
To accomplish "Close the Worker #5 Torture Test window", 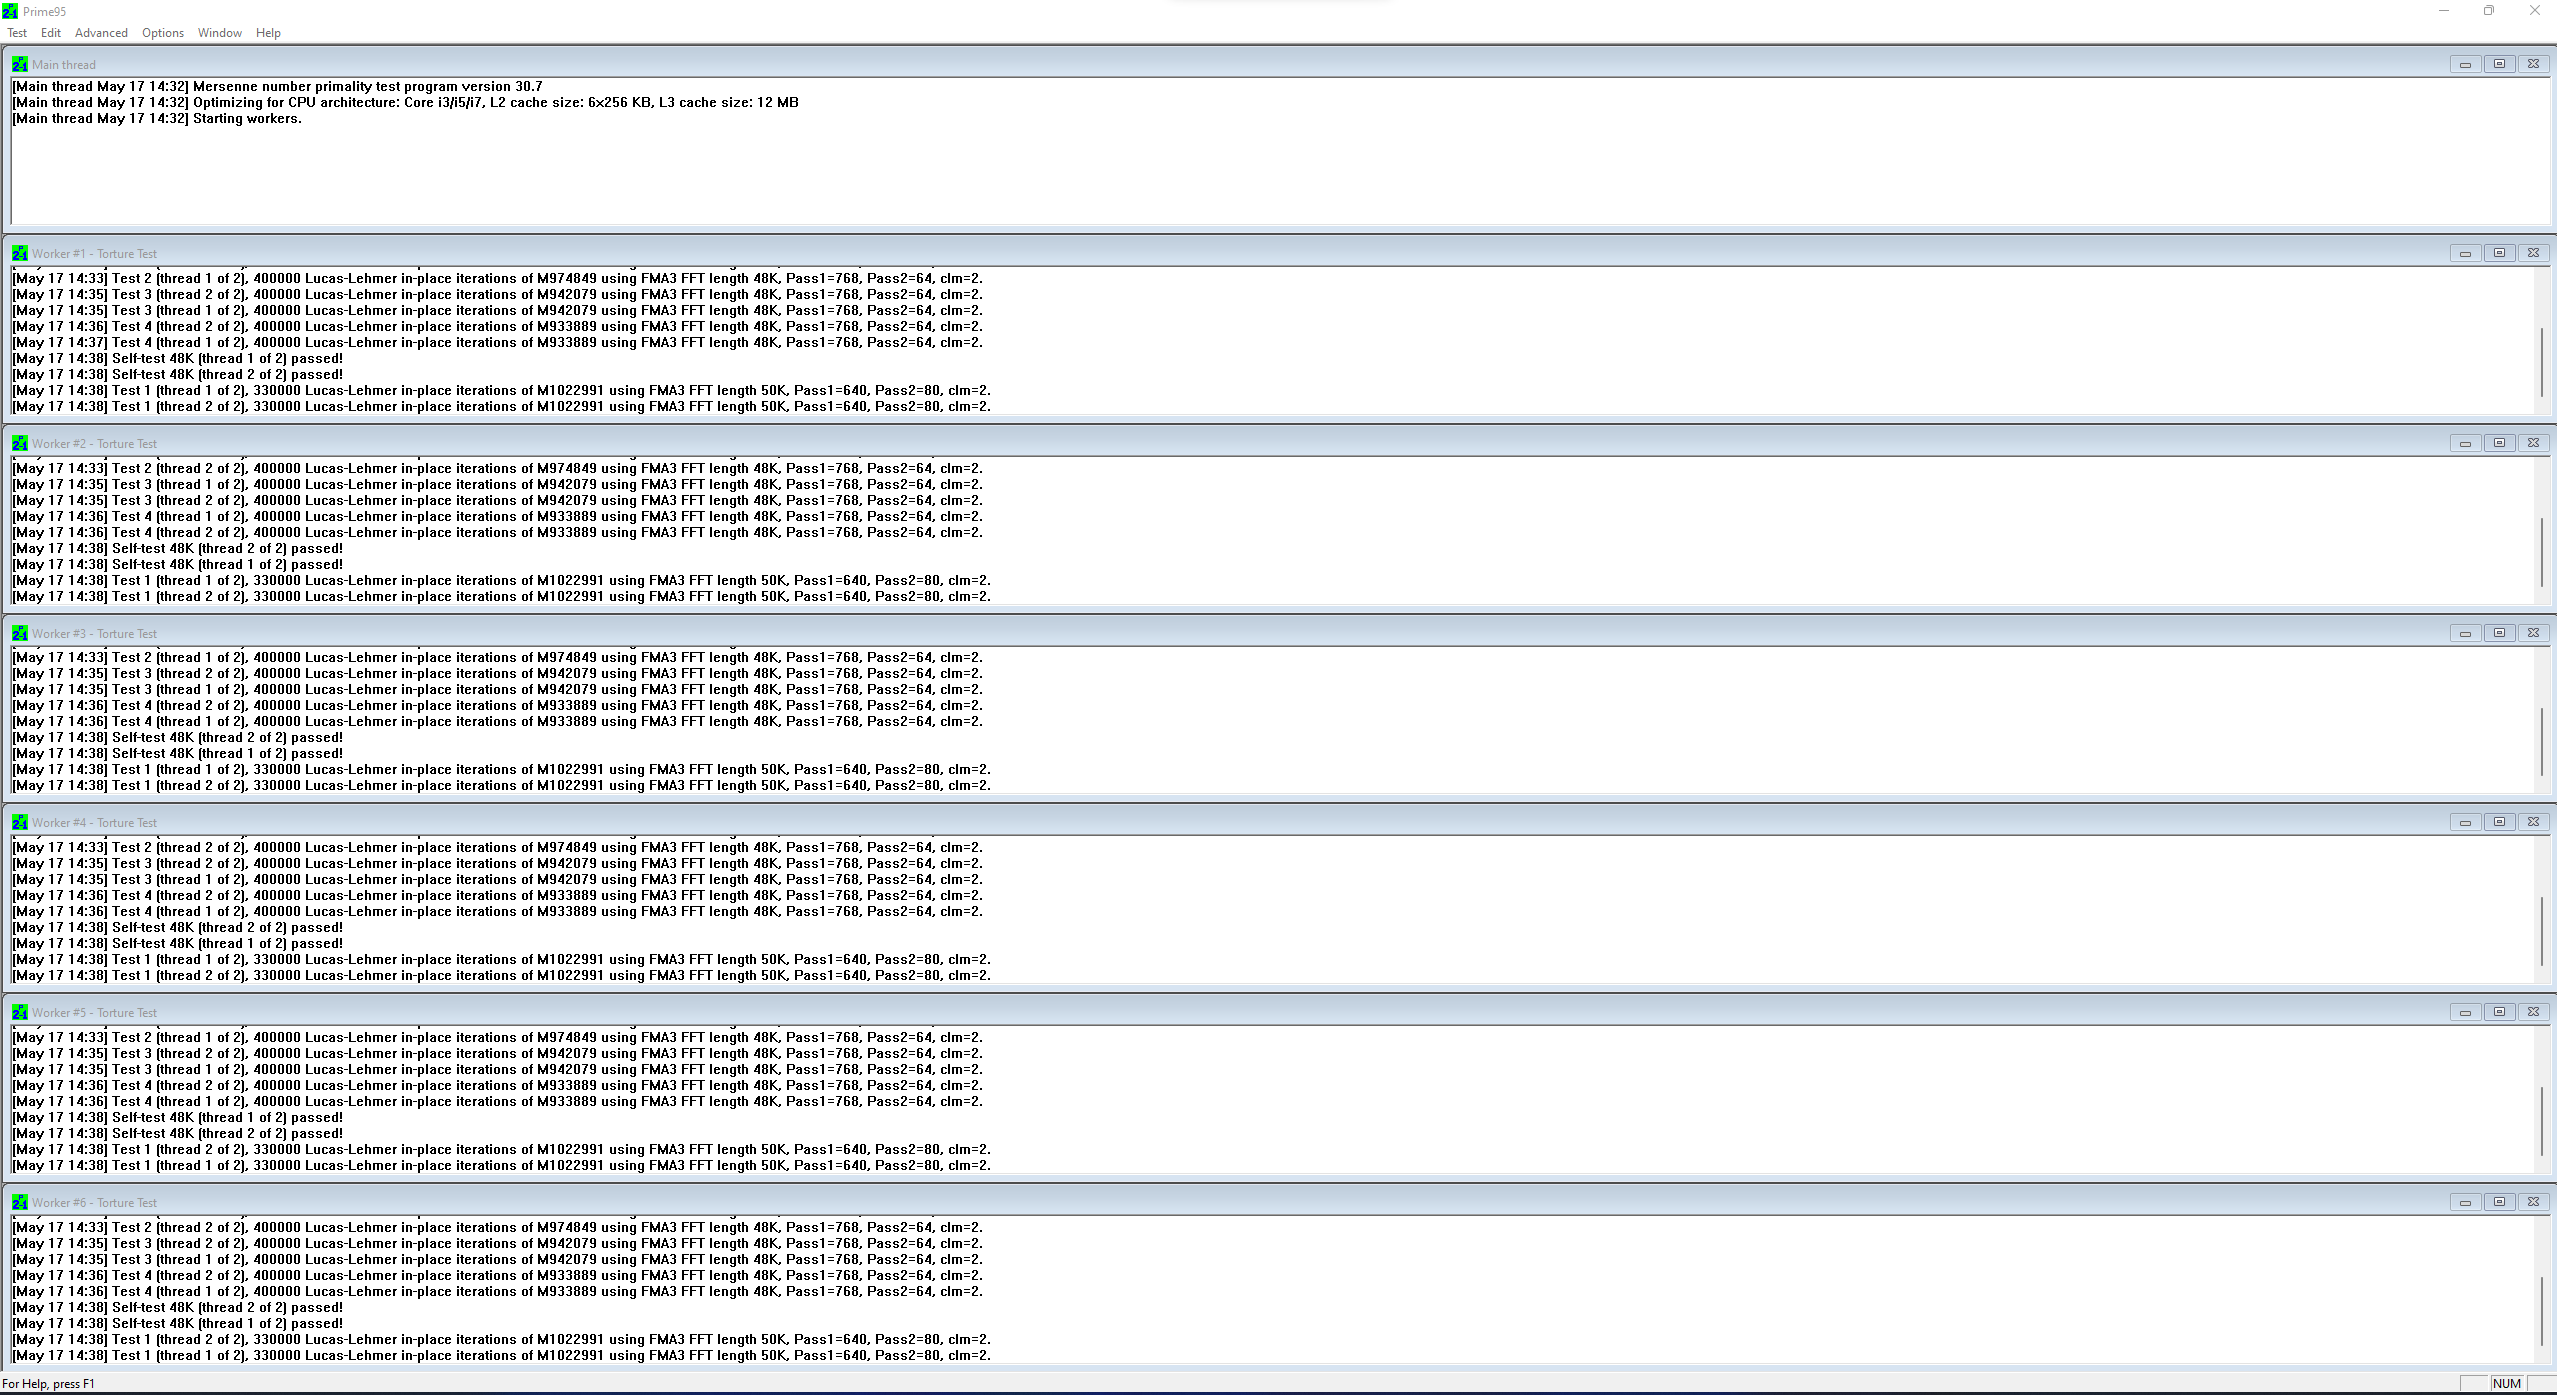I will point(2533,1012).
